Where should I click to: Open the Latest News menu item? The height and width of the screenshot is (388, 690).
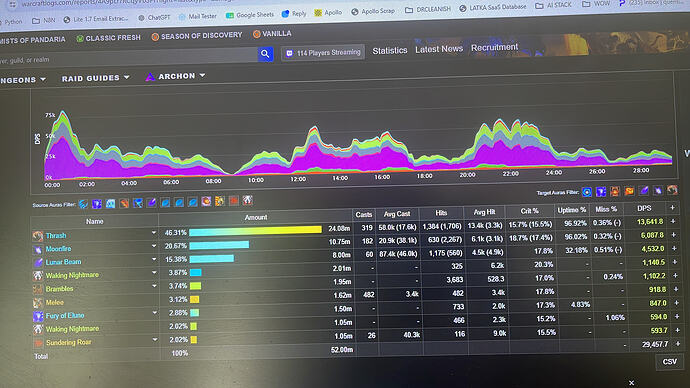pyautogui.click(x=439, y=49)
